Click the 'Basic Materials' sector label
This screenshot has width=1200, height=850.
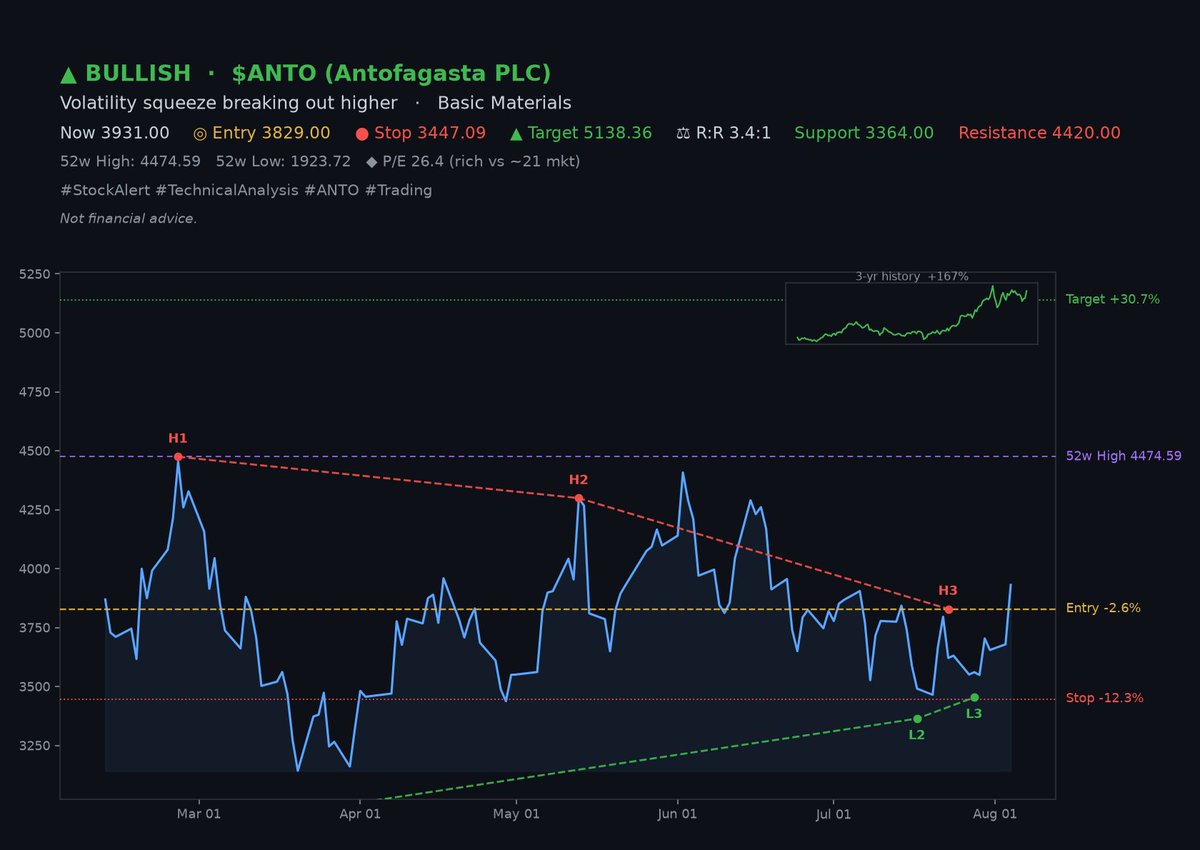[x=505, y=103]
